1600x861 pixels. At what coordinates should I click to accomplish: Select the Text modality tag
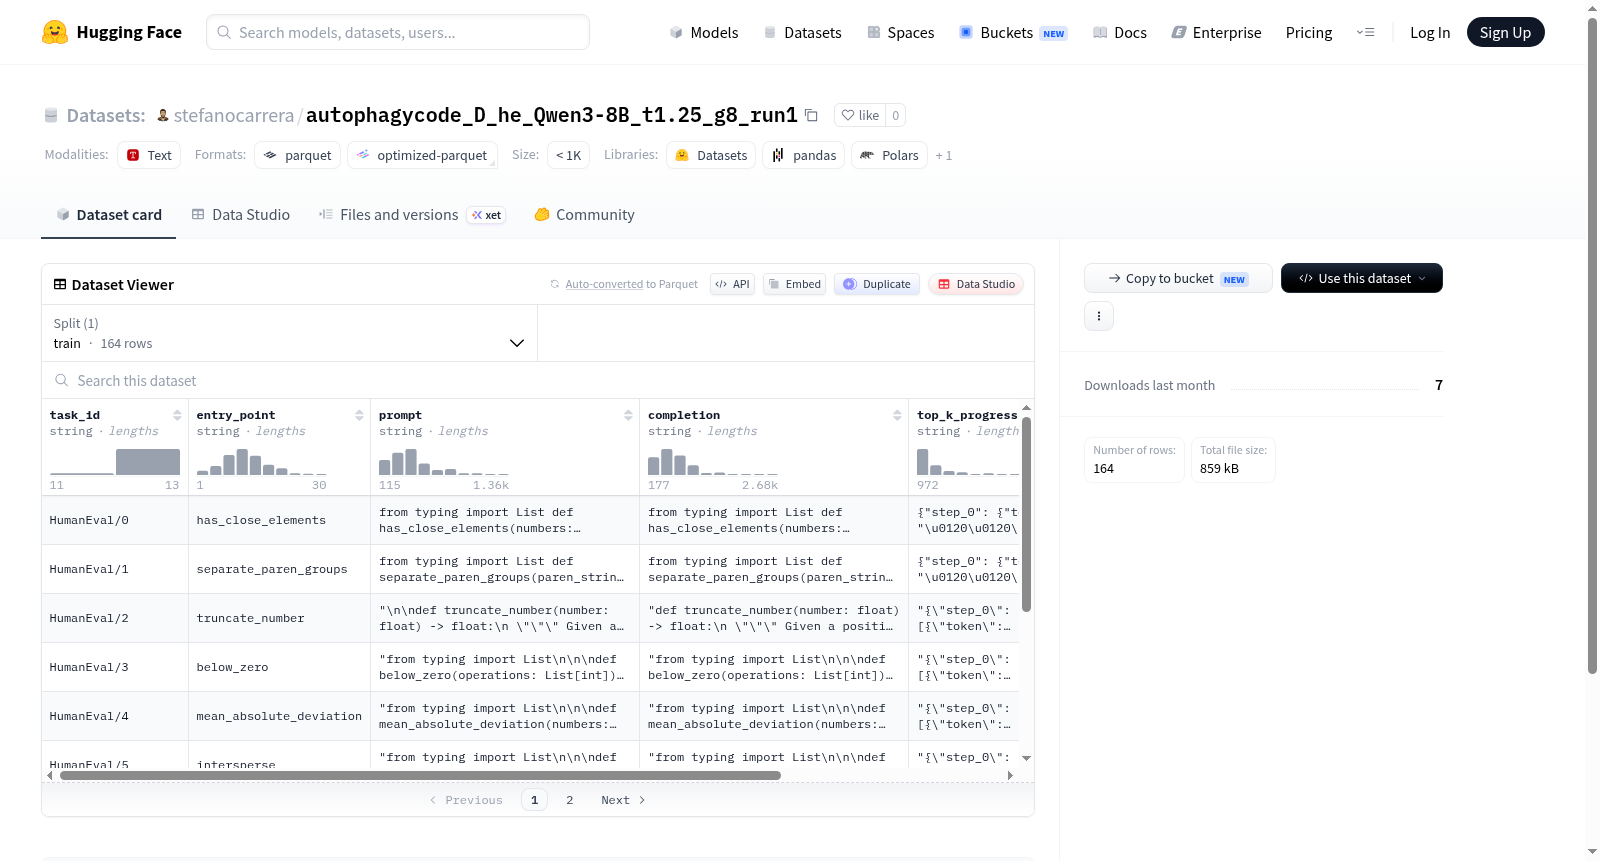(x=149, y=155)
